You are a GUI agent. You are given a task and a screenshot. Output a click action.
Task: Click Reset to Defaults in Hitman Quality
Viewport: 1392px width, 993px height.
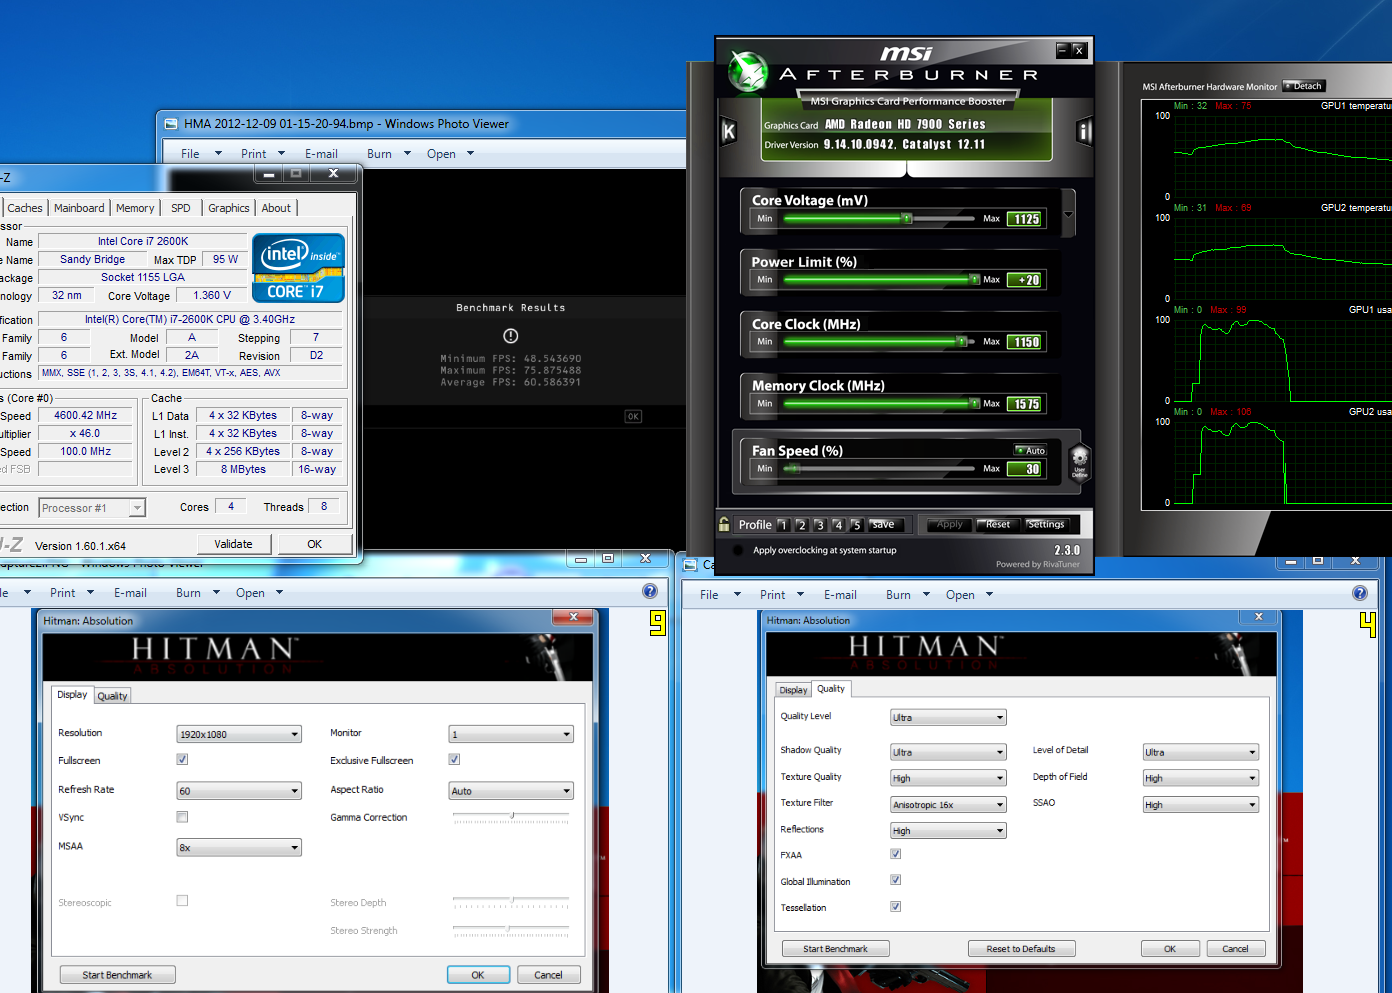1021,949
